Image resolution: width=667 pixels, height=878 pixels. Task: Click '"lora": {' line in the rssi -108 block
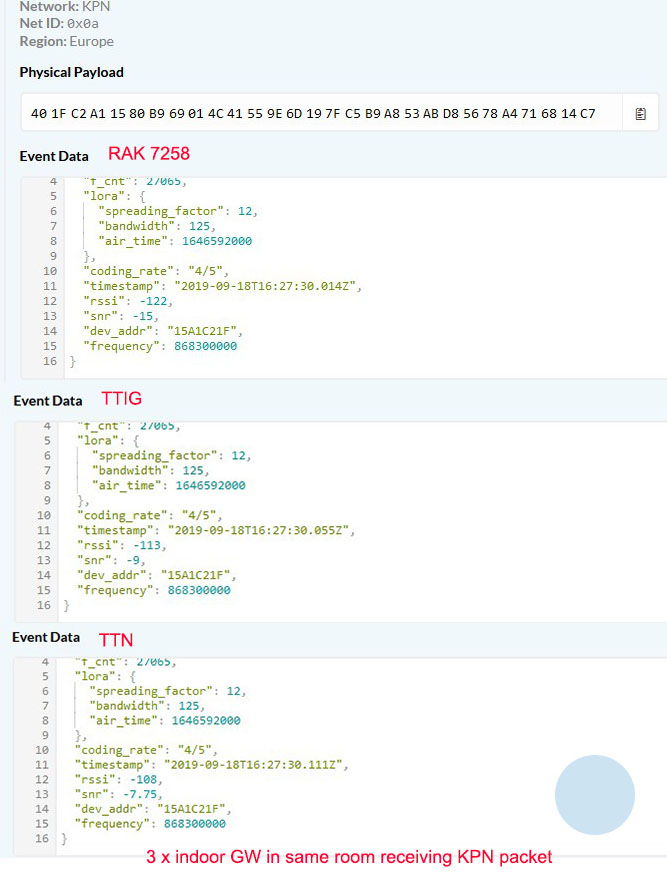(x=105, y=676)
